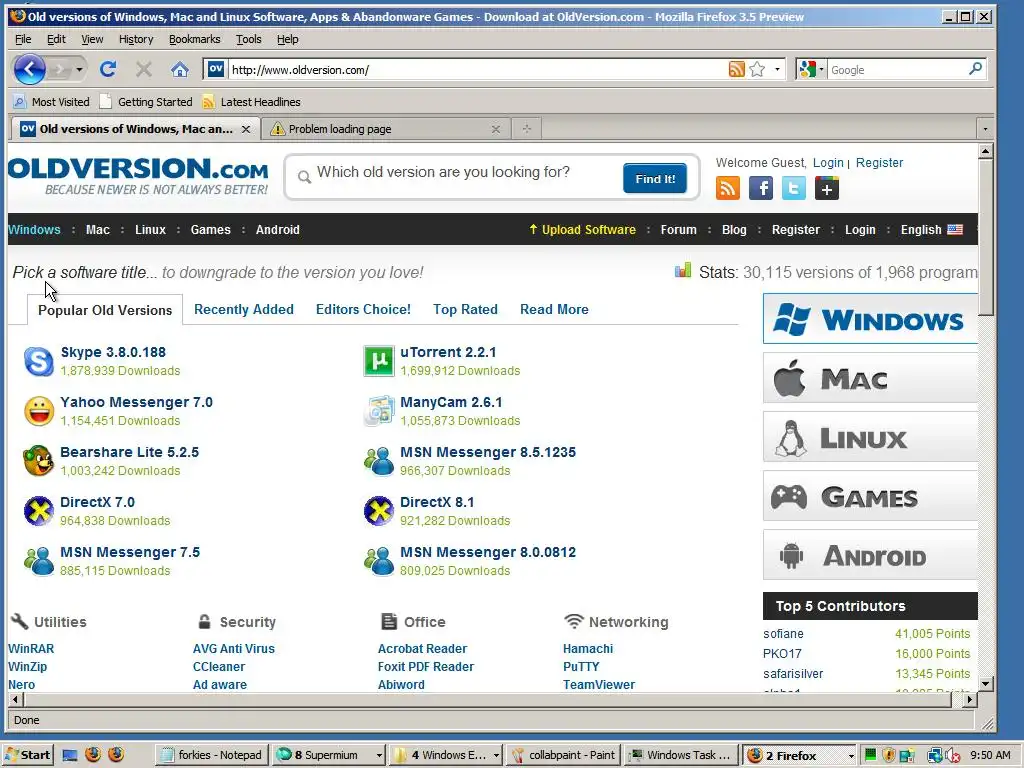Image resolution: width=1024 pixels, height=768 pixels.
Task: Open the Bookmarks menu
Action: pyautogui.click(x=195, y=39)
